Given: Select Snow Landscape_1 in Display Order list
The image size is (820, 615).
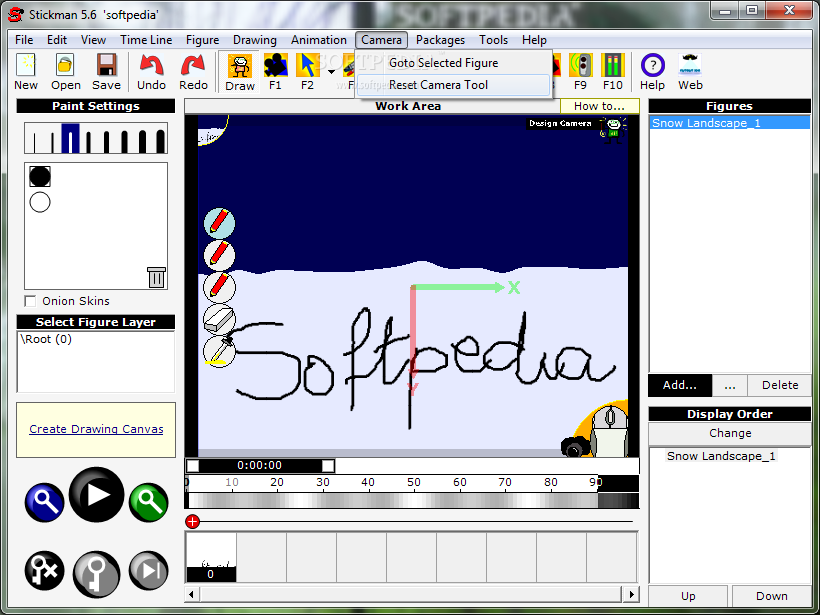Looking at the screenshot, I should [721, 455].
